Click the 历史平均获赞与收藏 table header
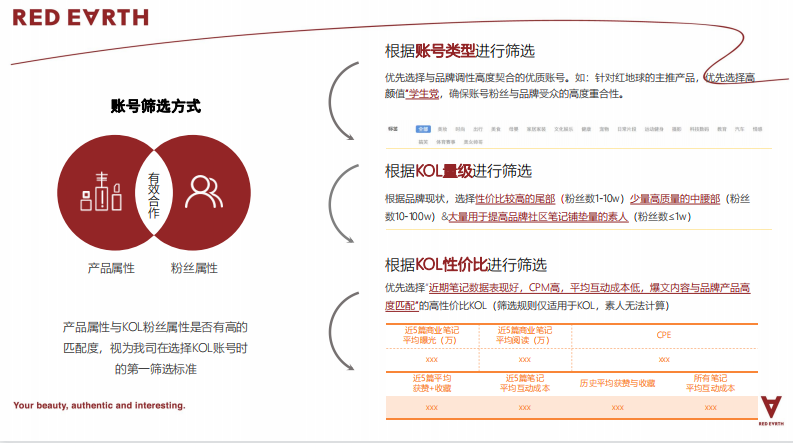This screenshot has width=793, height=443. coord(617,383)
